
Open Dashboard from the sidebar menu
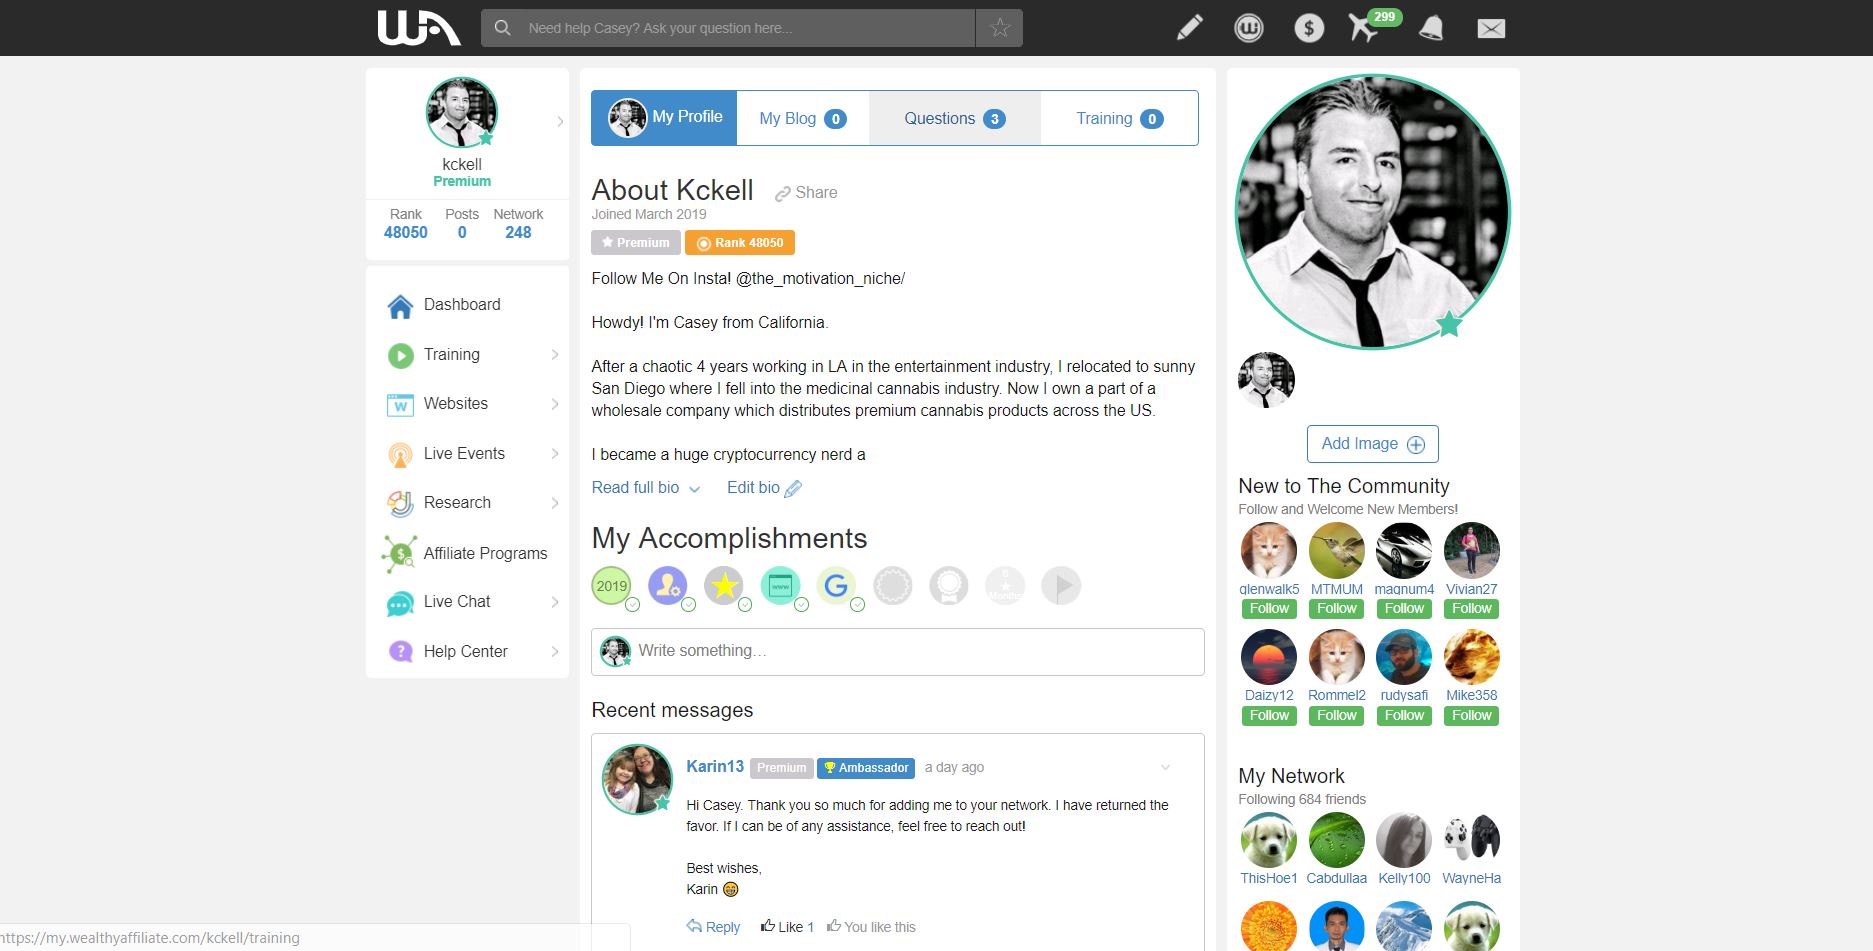pyautogui.click(x=462, y=305)
